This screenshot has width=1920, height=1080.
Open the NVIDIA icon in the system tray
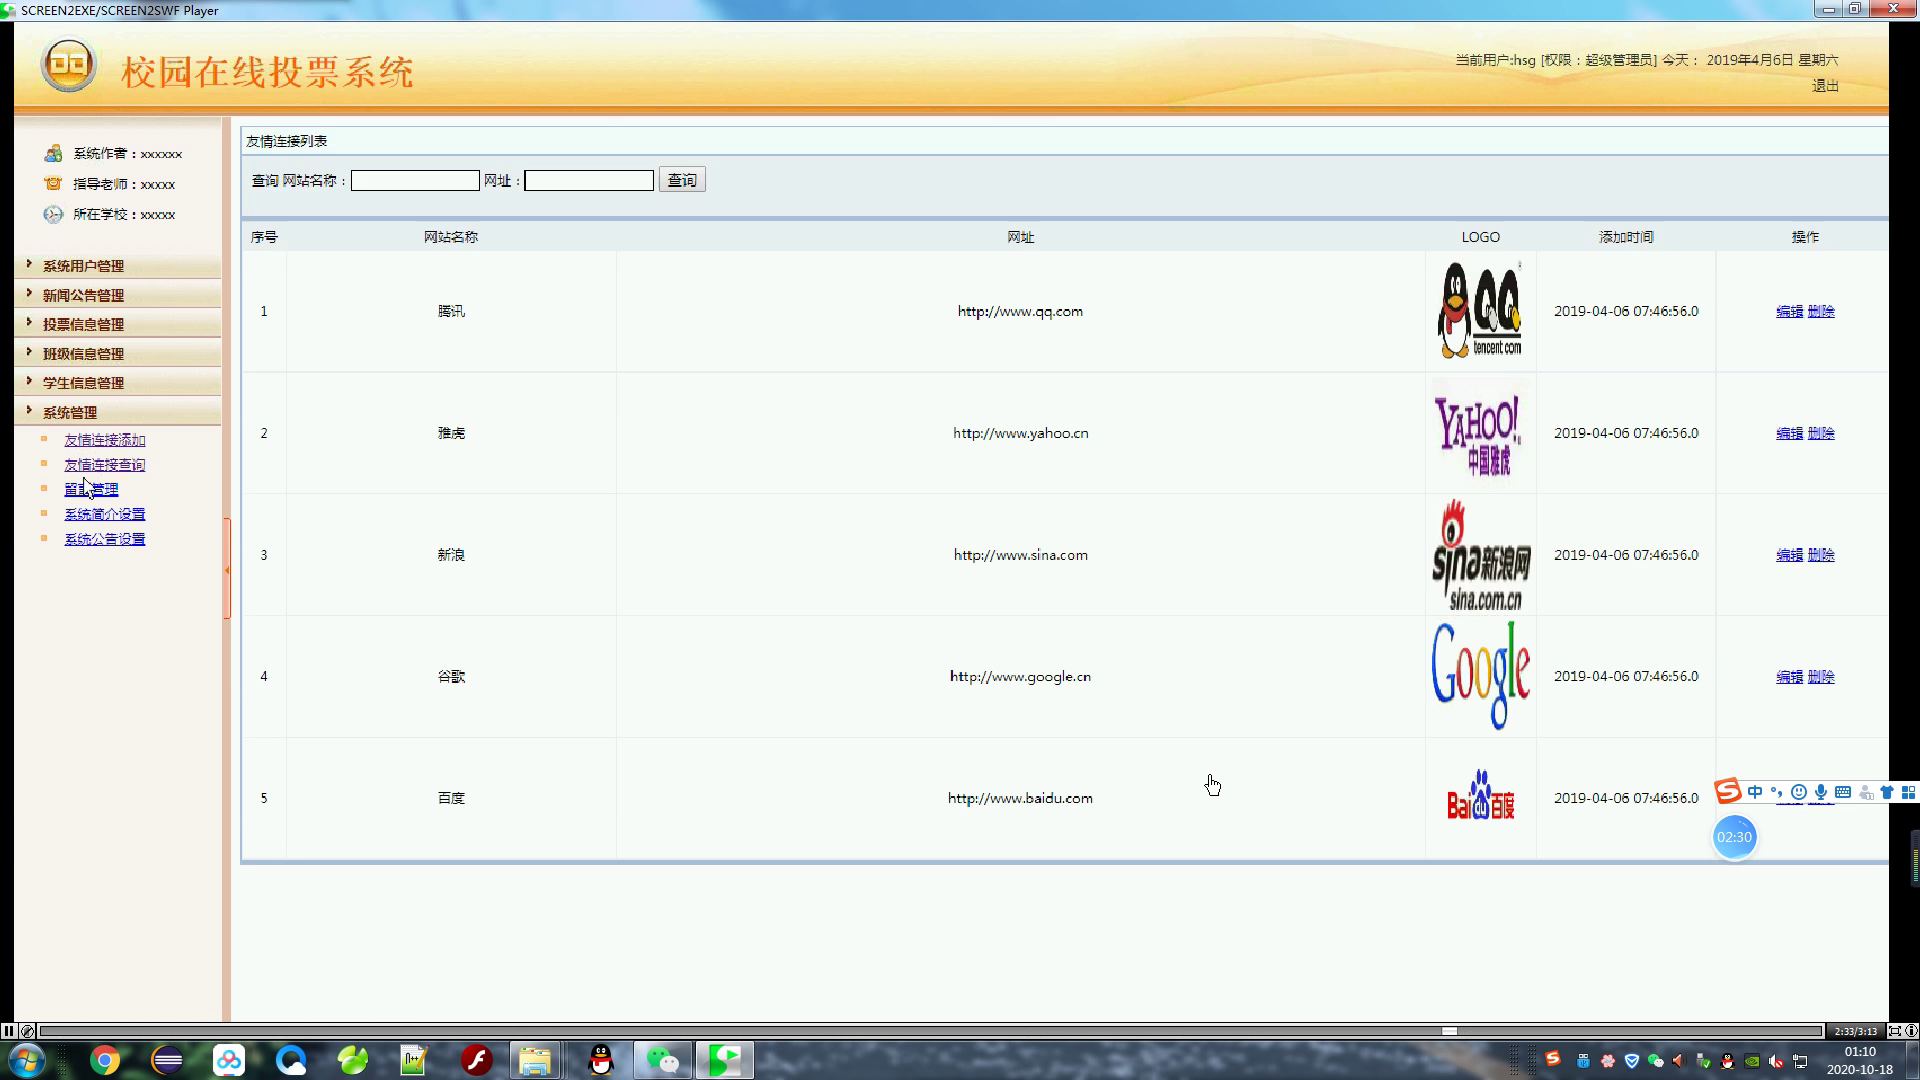point(1752,1061)
